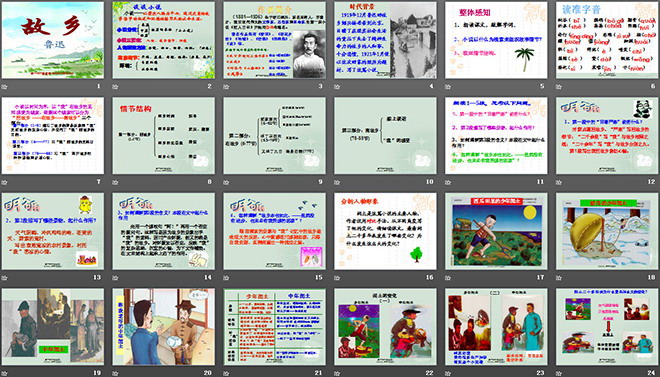Select slide 20 cartoon of two men meeting
Screen dimensions: 660x377
click(x=163, y=327)
